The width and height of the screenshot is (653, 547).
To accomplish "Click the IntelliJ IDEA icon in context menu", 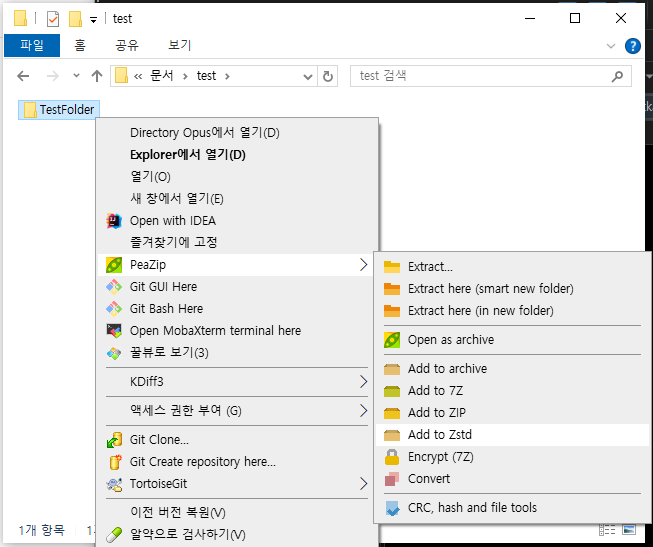I will point(114,221).
